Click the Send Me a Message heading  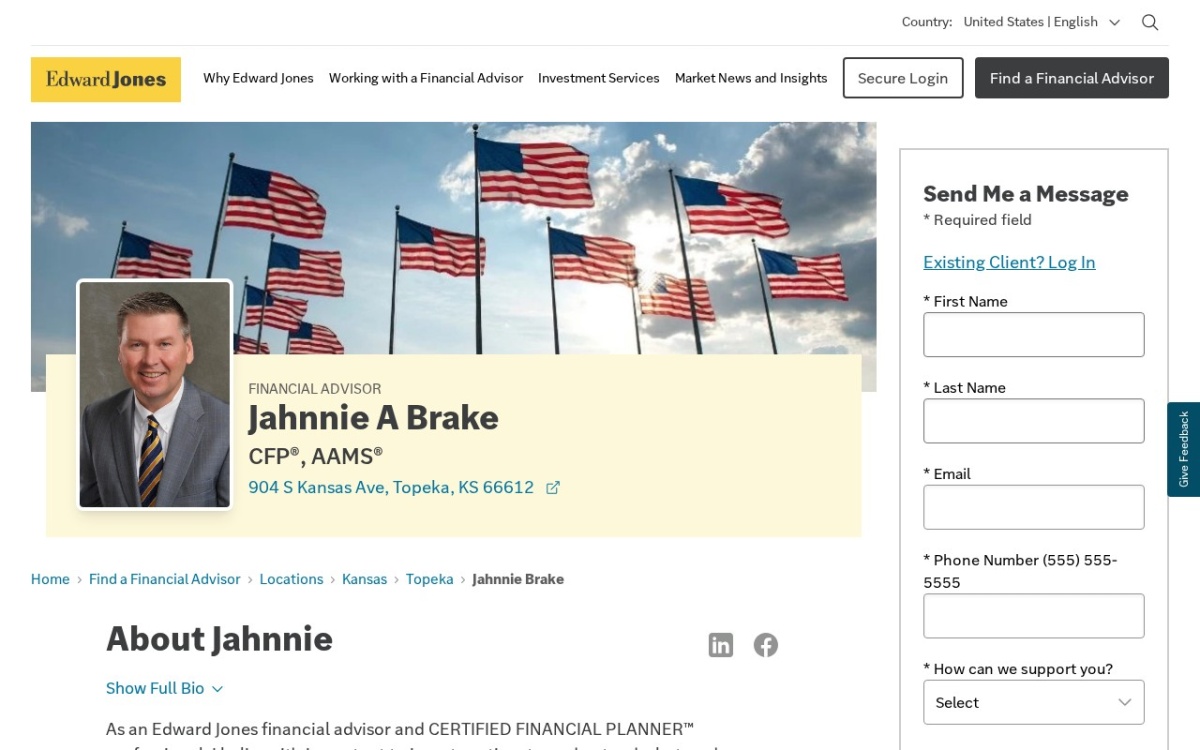pos(1025,194)
